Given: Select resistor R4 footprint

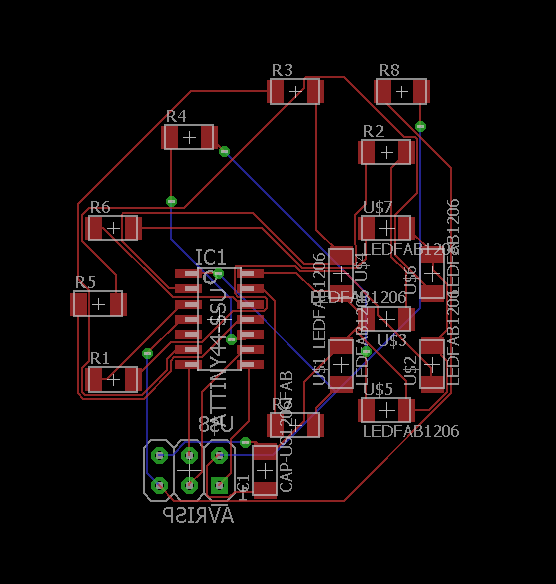Looking at the screenshot, I should tap(190, 137).
